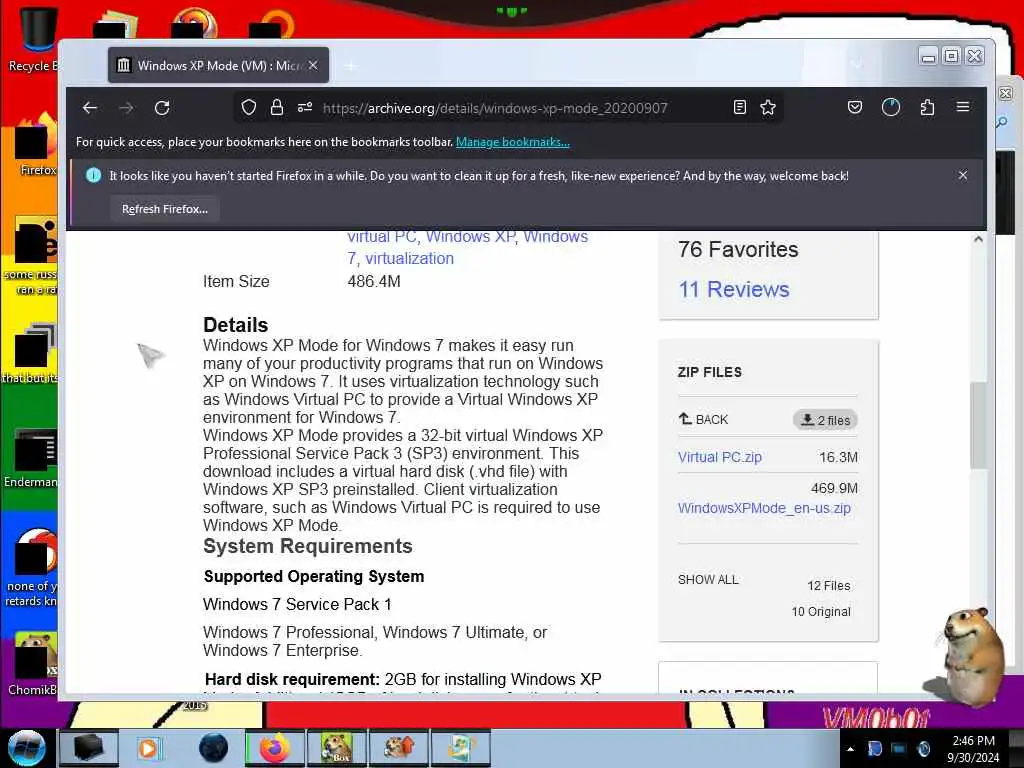Click the Firefox forward arrow

pos(127,108)
